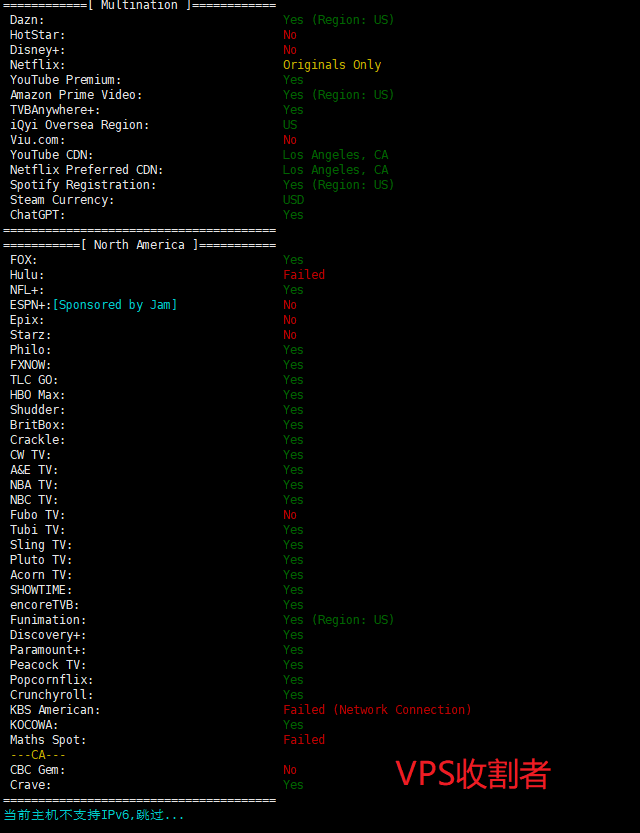This screenshot has height=833, width=640.
Task: Click the "Crave:" label
Action: (31, 785)
